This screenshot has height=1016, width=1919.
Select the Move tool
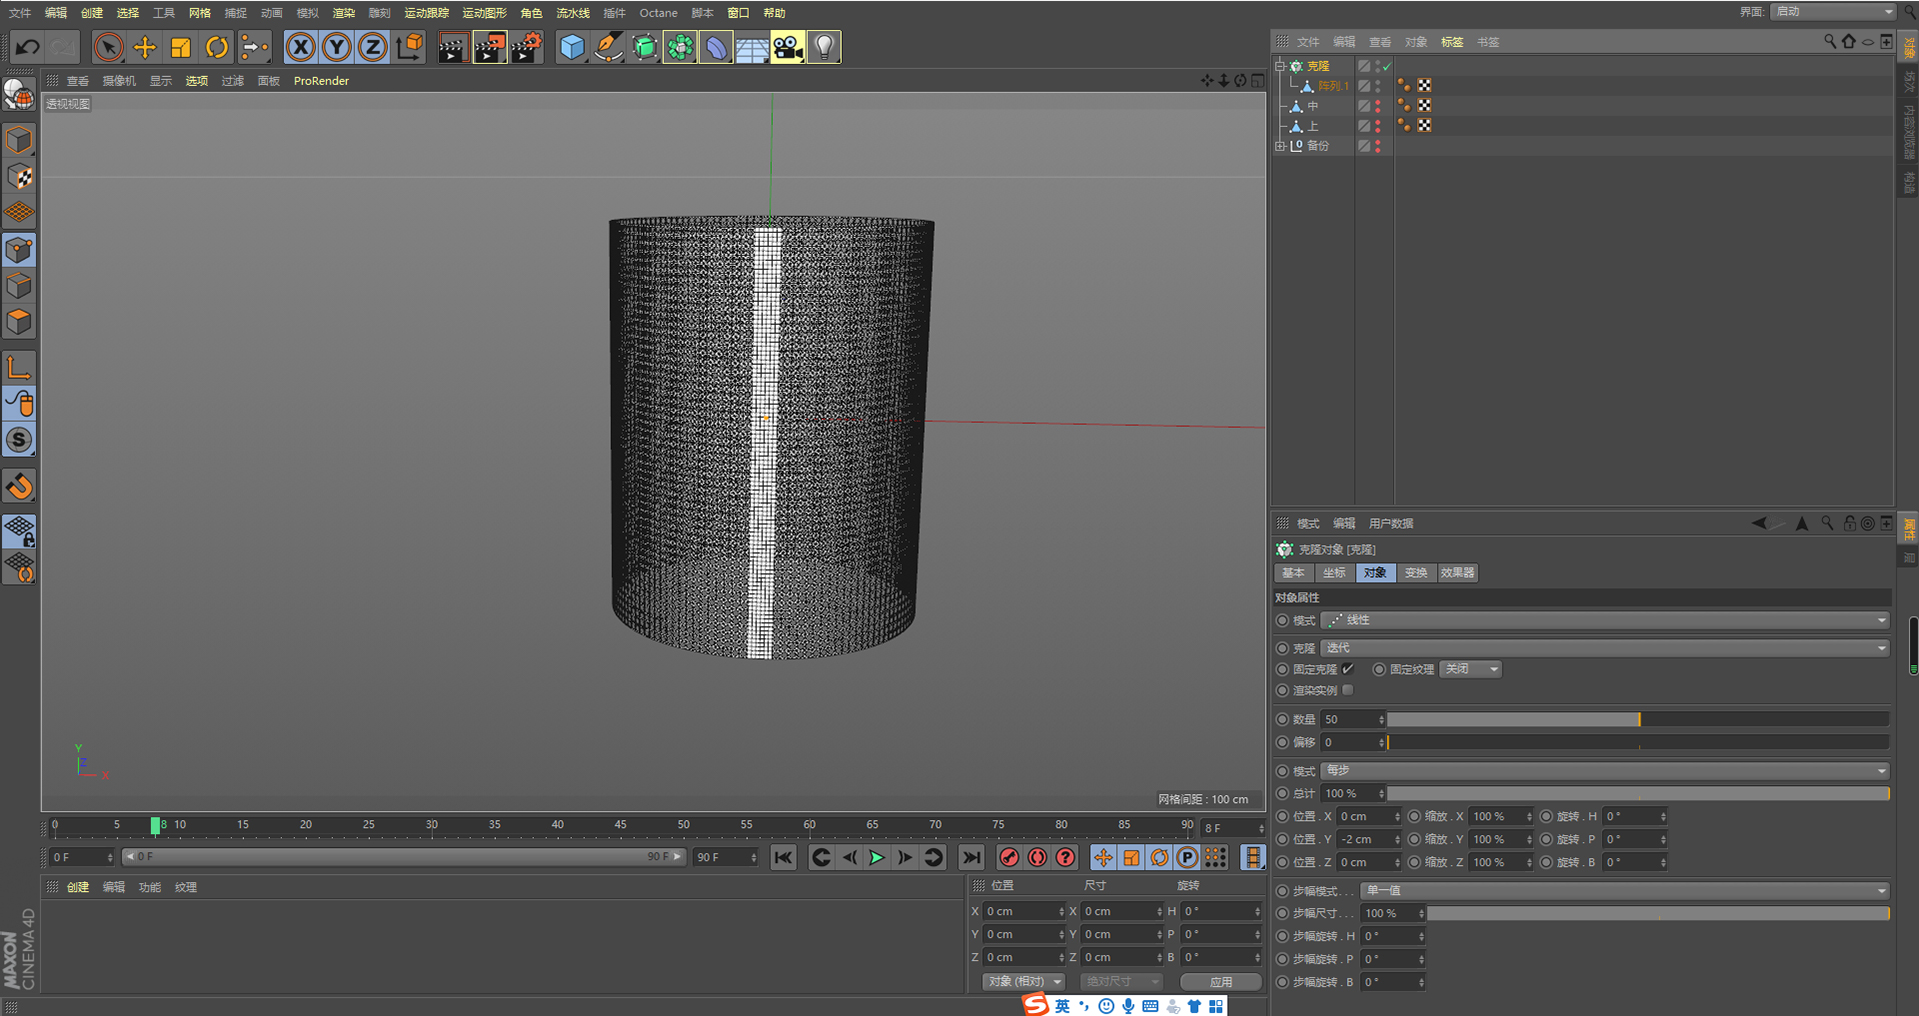pyautogui.click(x=145, y=47)
